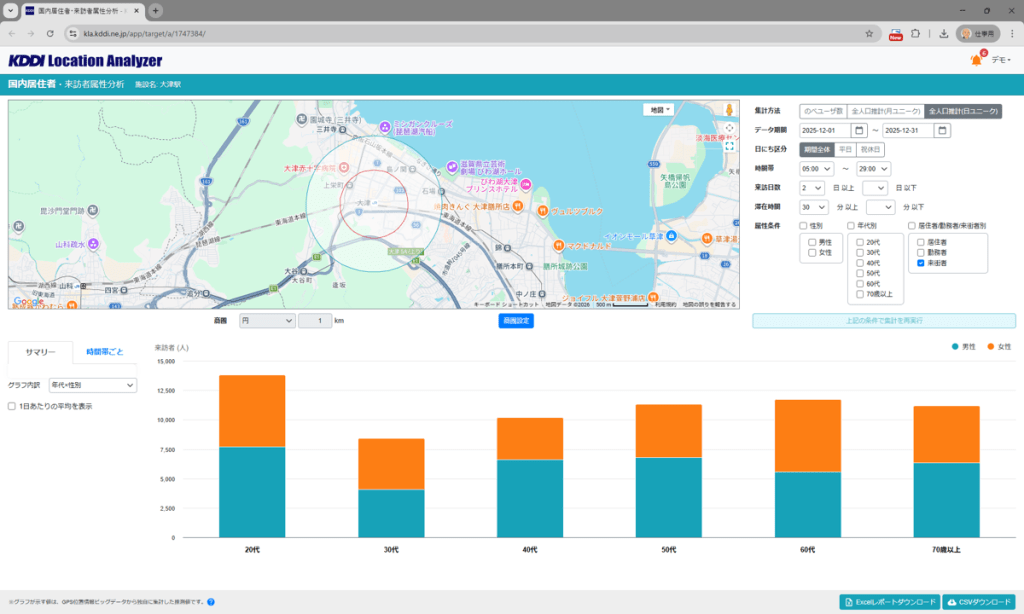Uncheck the 来街者 checkbox
Image resolution: width=1024 pixels, height=614 pixels.
pyautogui.click(x=921, y=264)
